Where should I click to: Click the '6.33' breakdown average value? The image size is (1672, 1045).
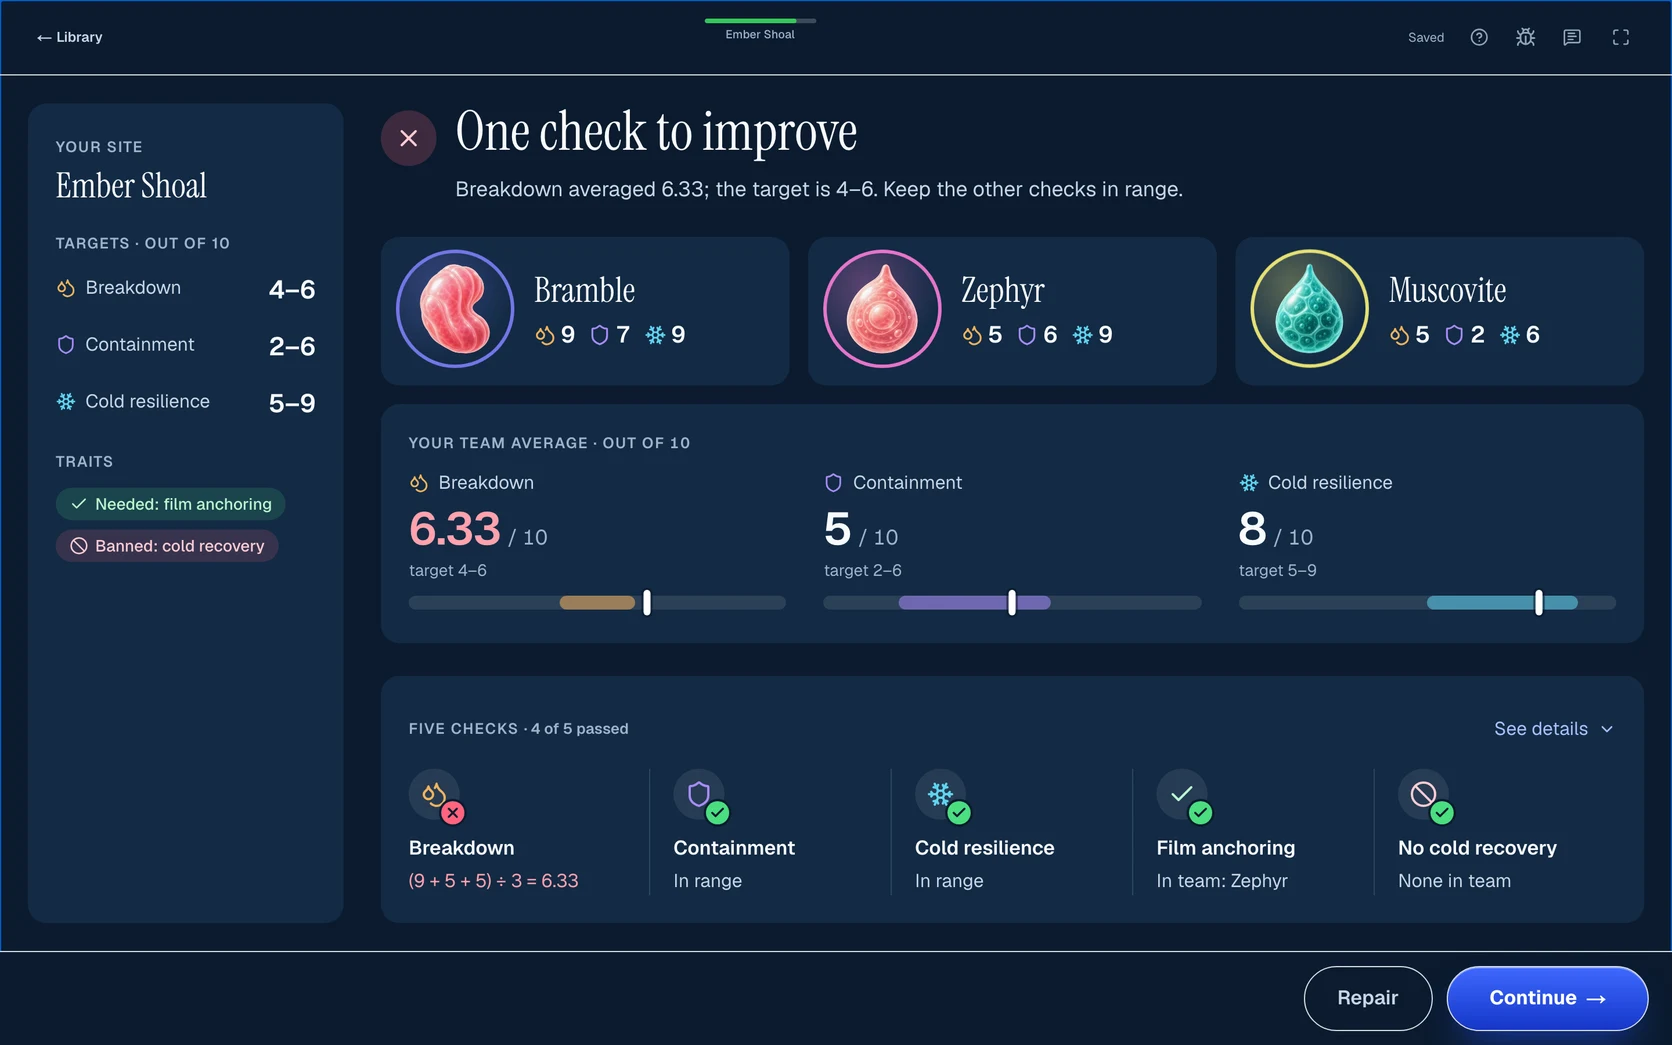coord(455,528)
